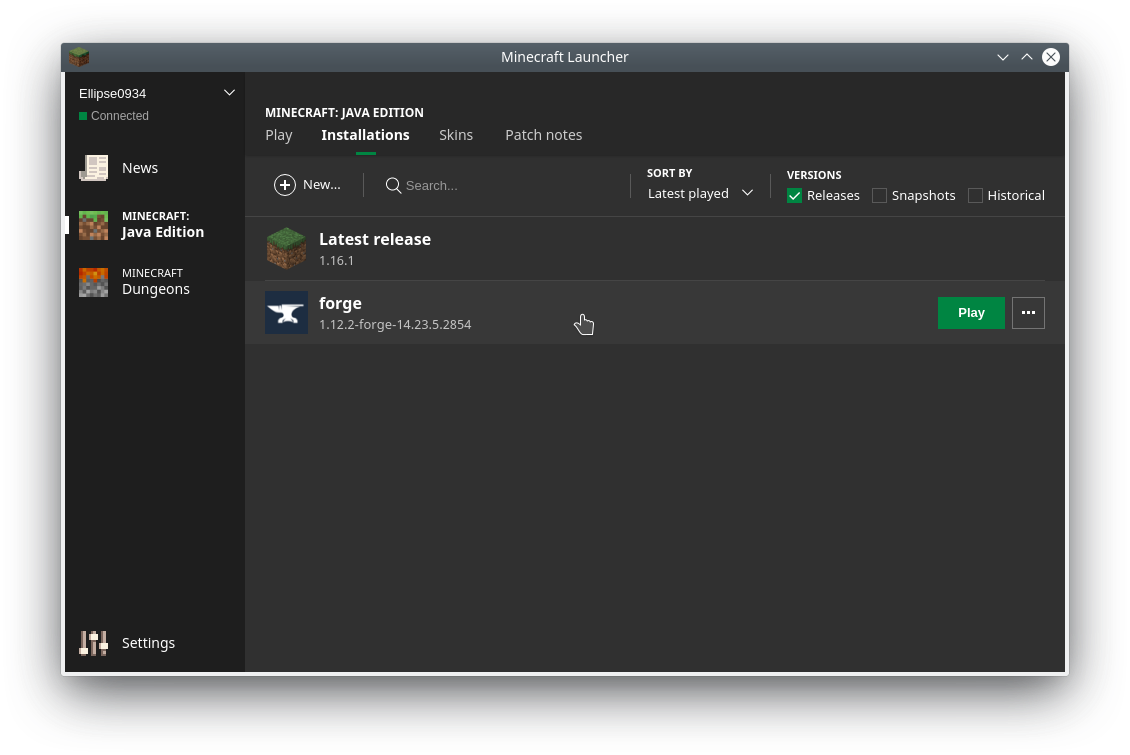
Task: Click the Settings sliders icon
Action: click(x=94, y=643)
